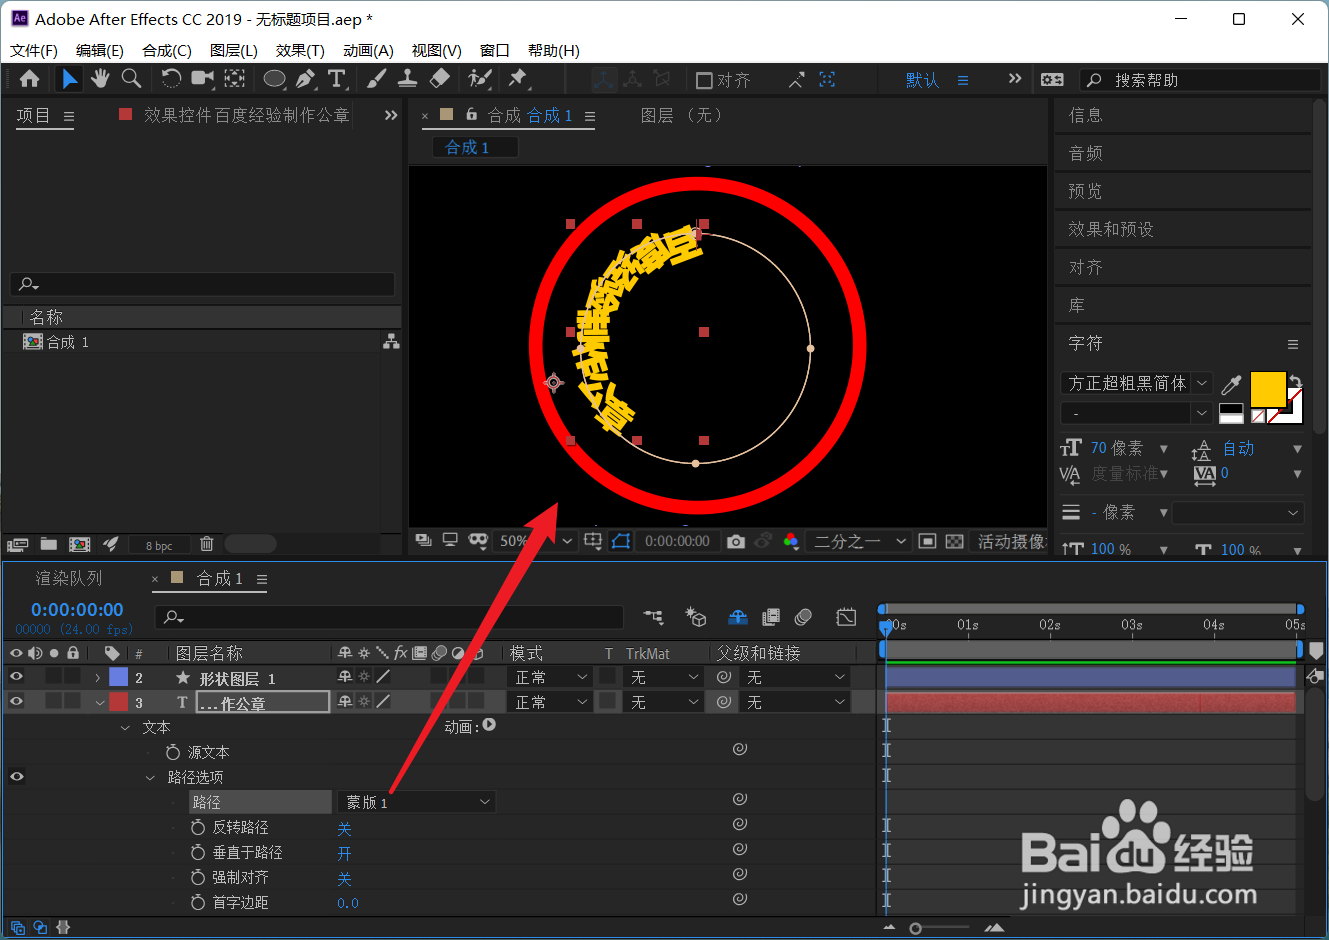Open composition mini-flowchart icon in timeline
The height and width of the screenshot is (940, 1329).
click(653, 617)
